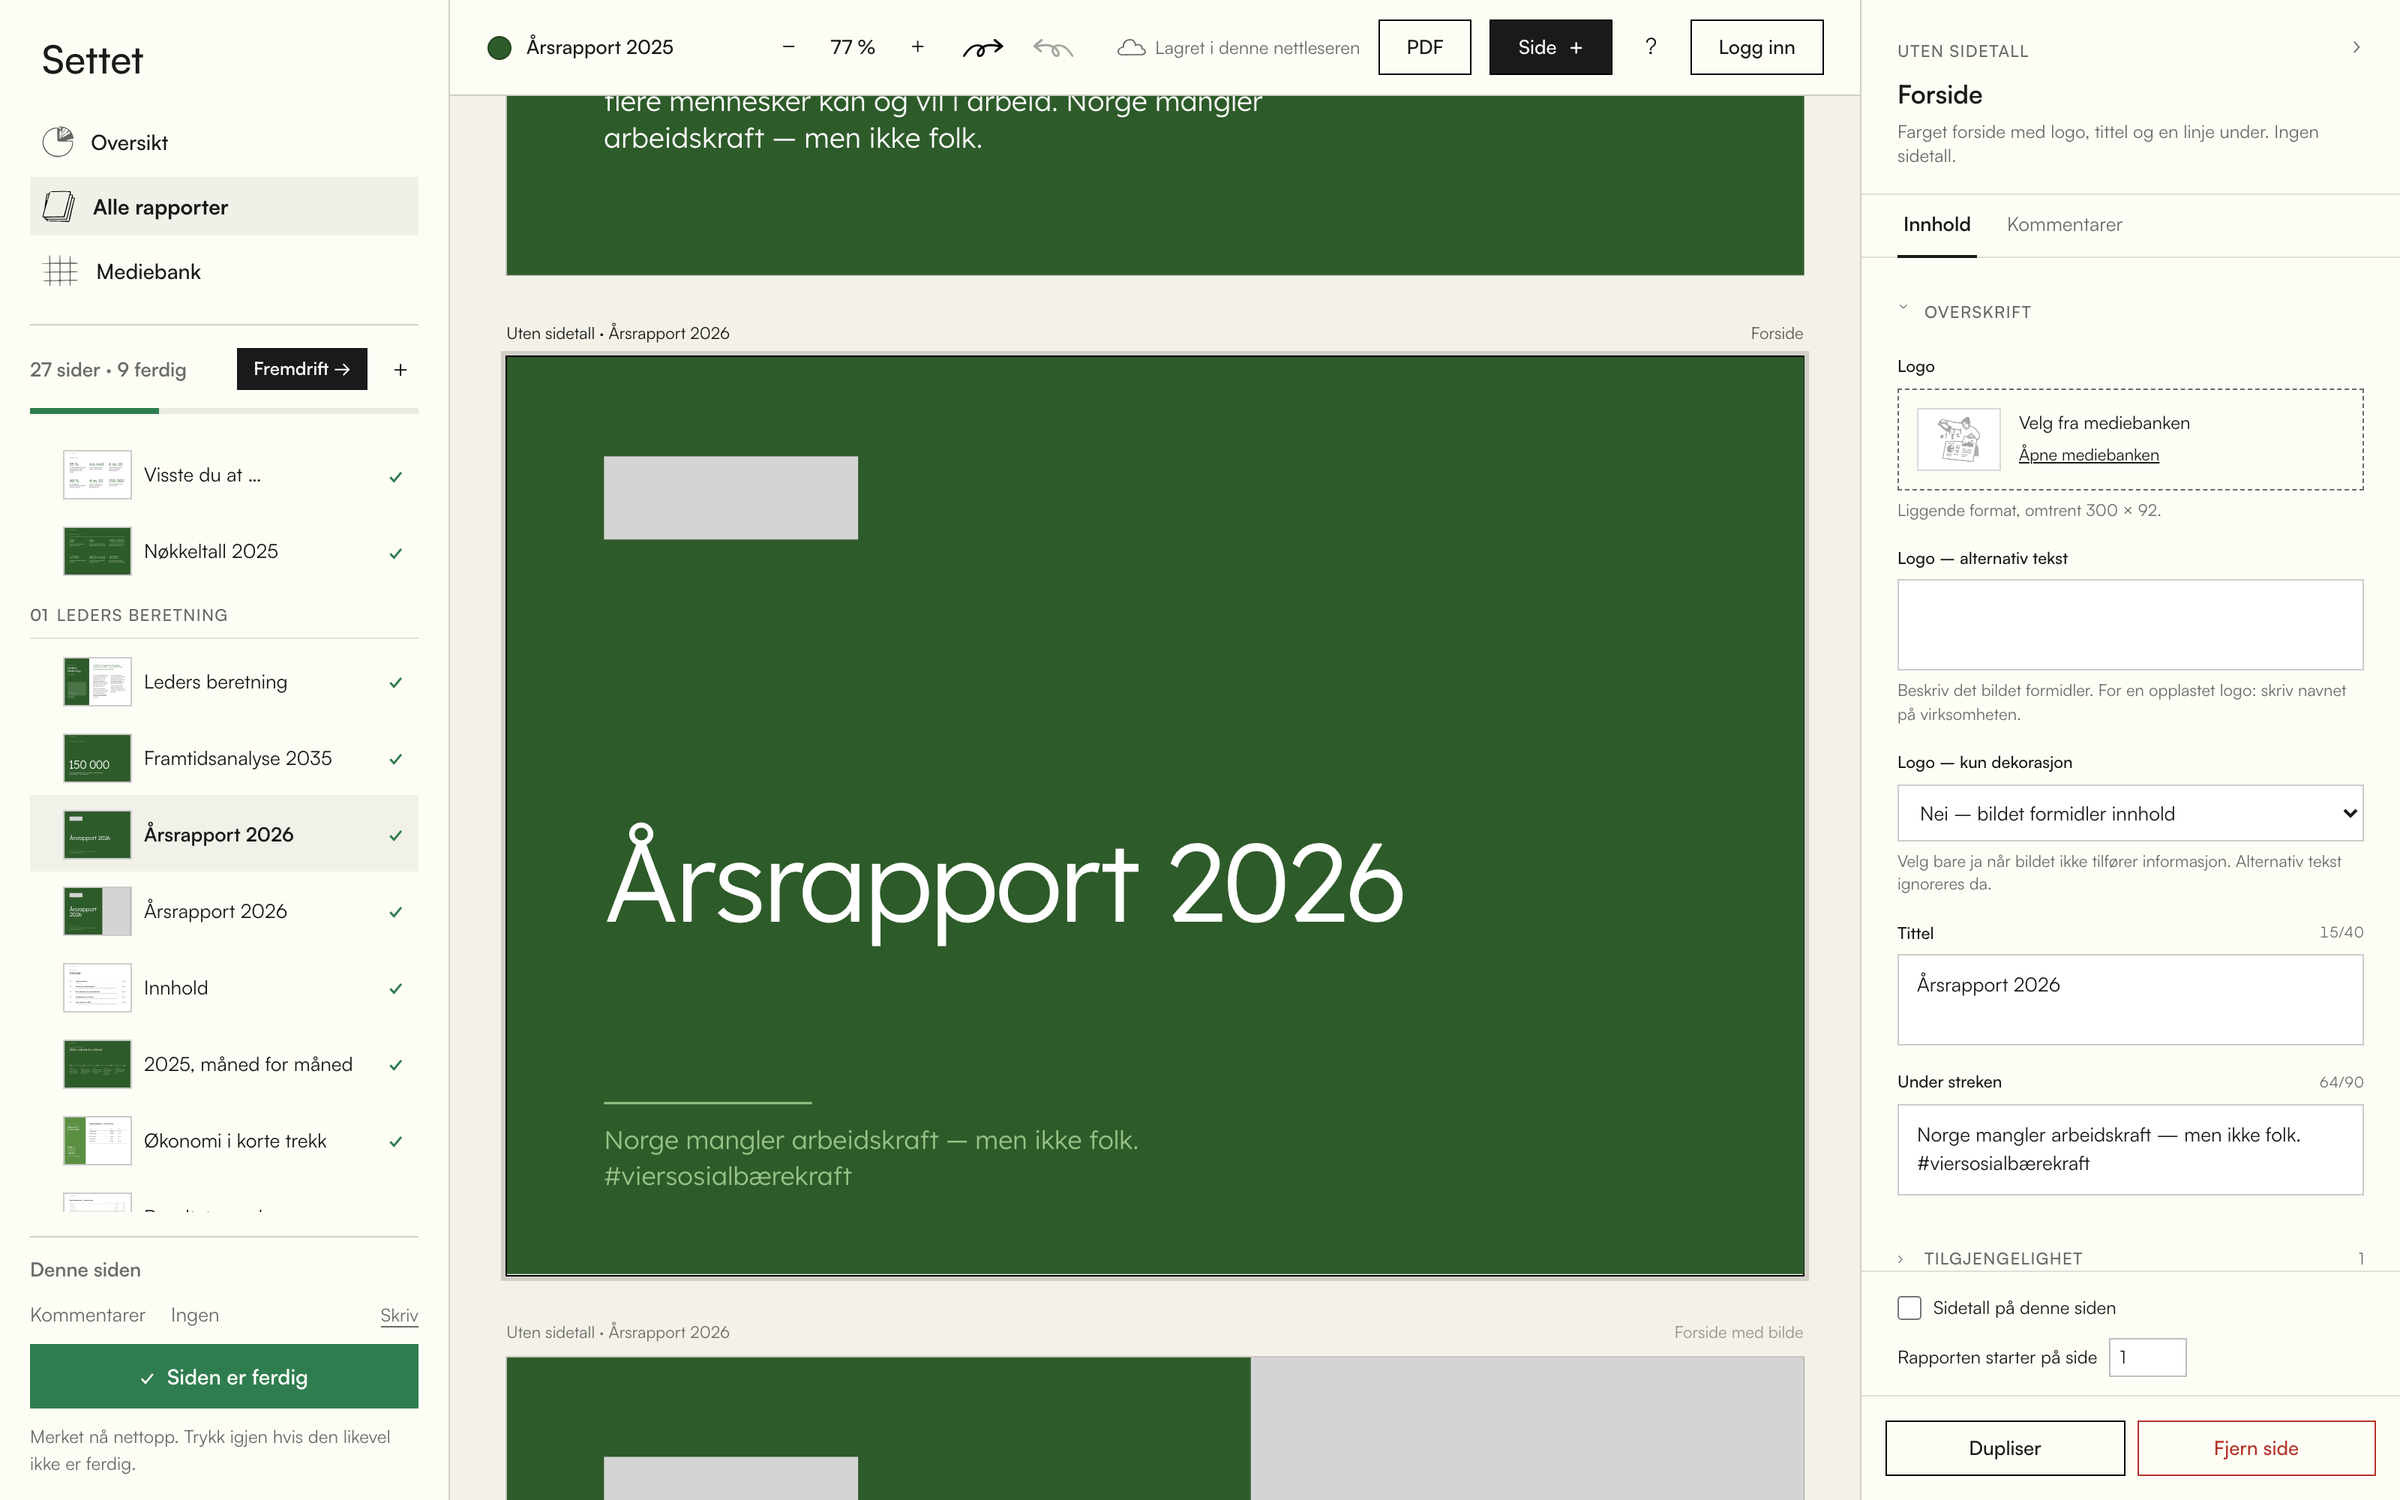The image size is (2400, 1500).
Task: Toggle checkmark on Visste du at row
Action: pos(396,477)
